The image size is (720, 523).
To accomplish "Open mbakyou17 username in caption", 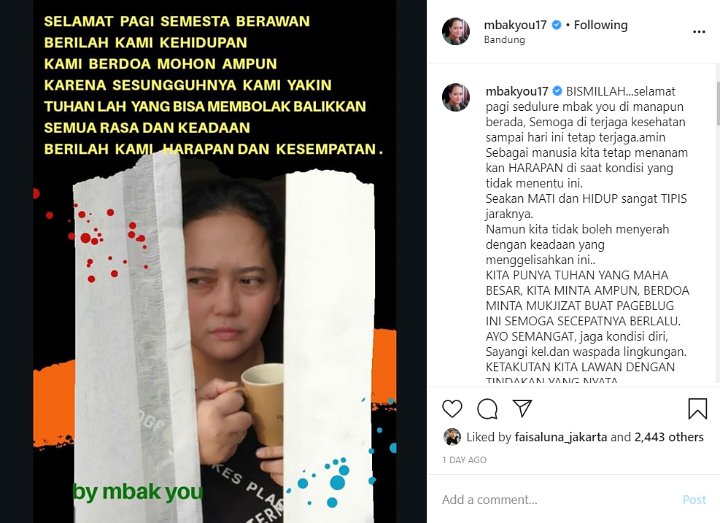I will (517, 91).
